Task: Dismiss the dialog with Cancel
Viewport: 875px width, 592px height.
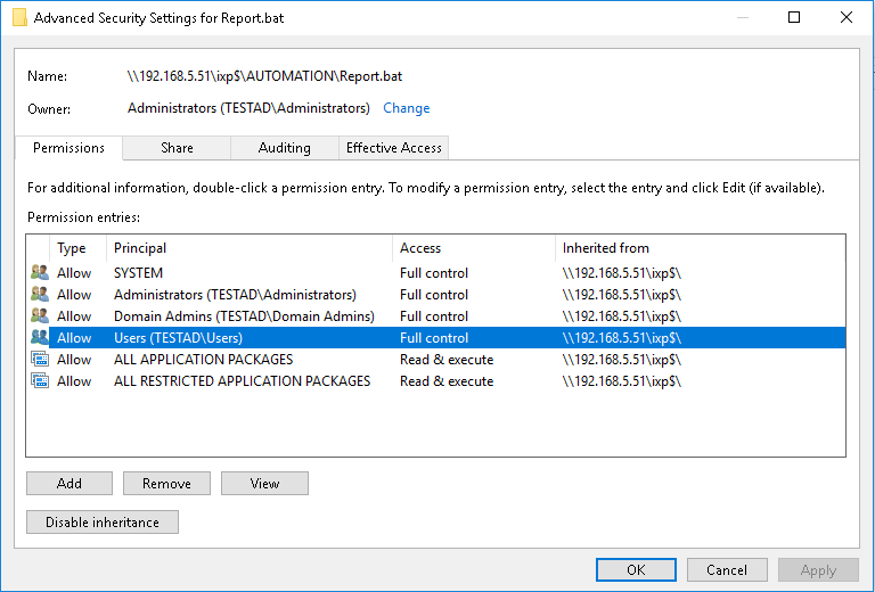Action: [x=727, y=569]
